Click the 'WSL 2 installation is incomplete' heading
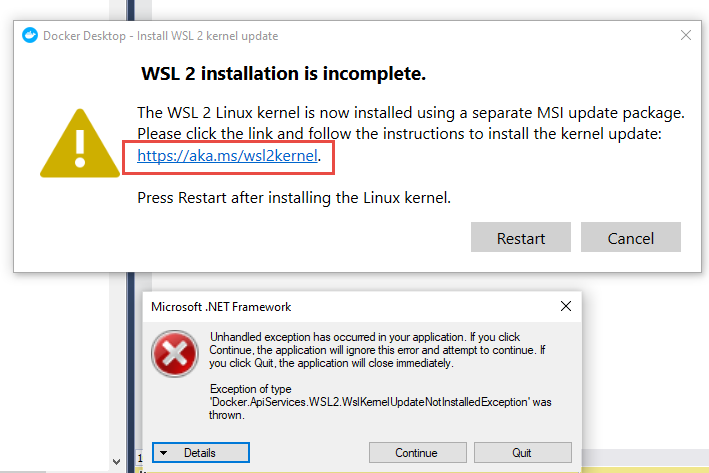Image resolution: width=709 pixels, height=473 pixels. [284, 73]
